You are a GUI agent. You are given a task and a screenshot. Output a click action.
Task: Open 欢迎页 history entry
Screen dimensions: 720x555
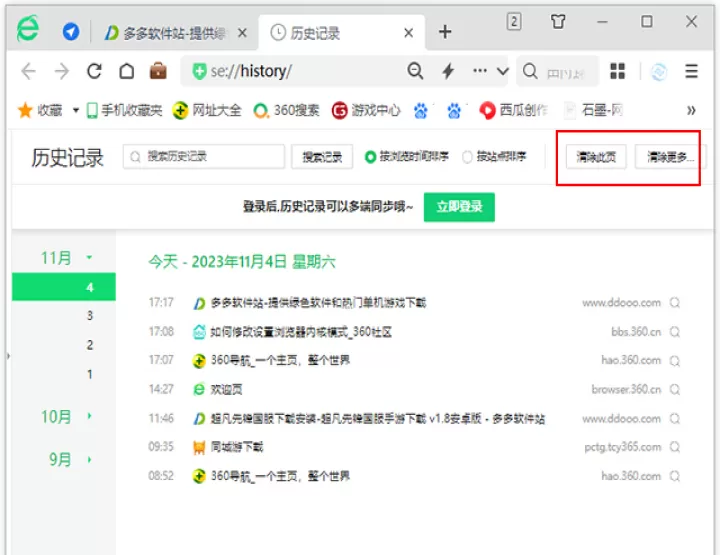226,390
